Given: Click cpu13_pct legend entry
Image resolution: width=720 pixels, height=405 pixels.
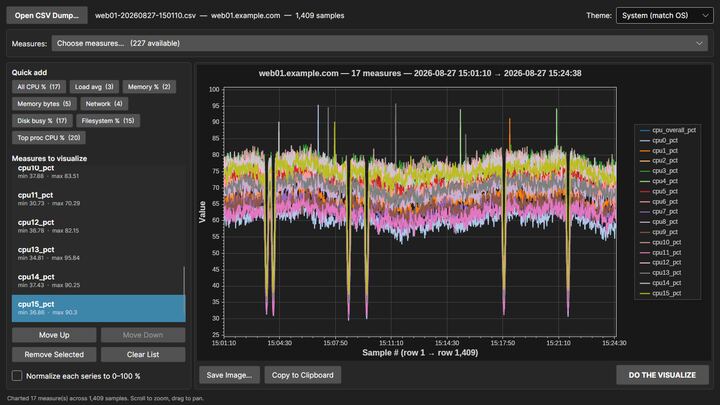Looking at the screenshot, I should pos(661,273).
